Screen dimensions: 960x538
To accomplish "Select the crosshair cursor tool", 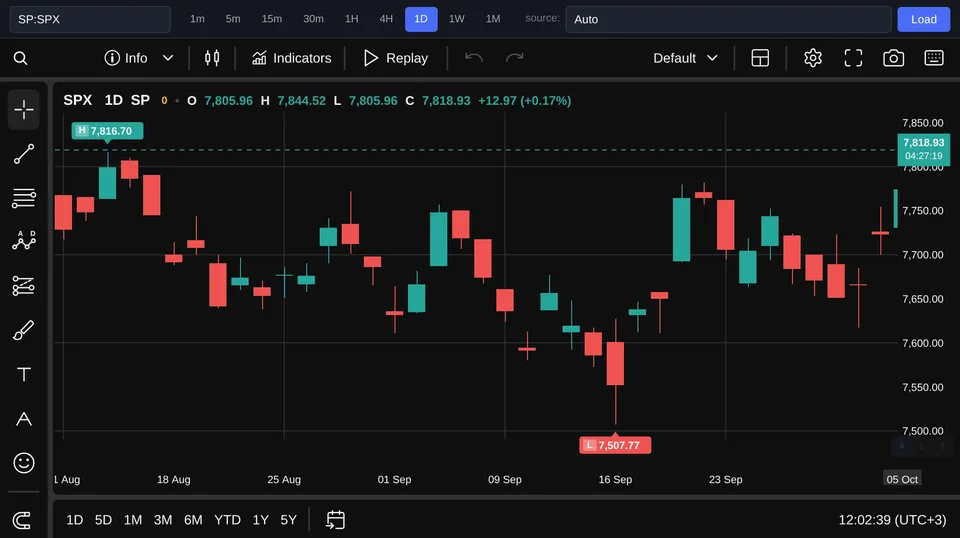I will (x=24, y=110).
